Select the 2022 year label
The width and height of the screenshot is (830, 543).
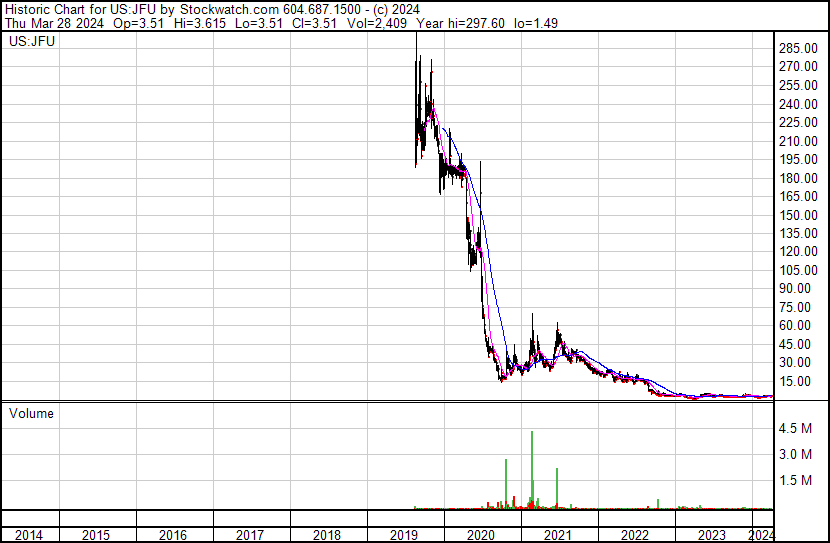(635, 535)
